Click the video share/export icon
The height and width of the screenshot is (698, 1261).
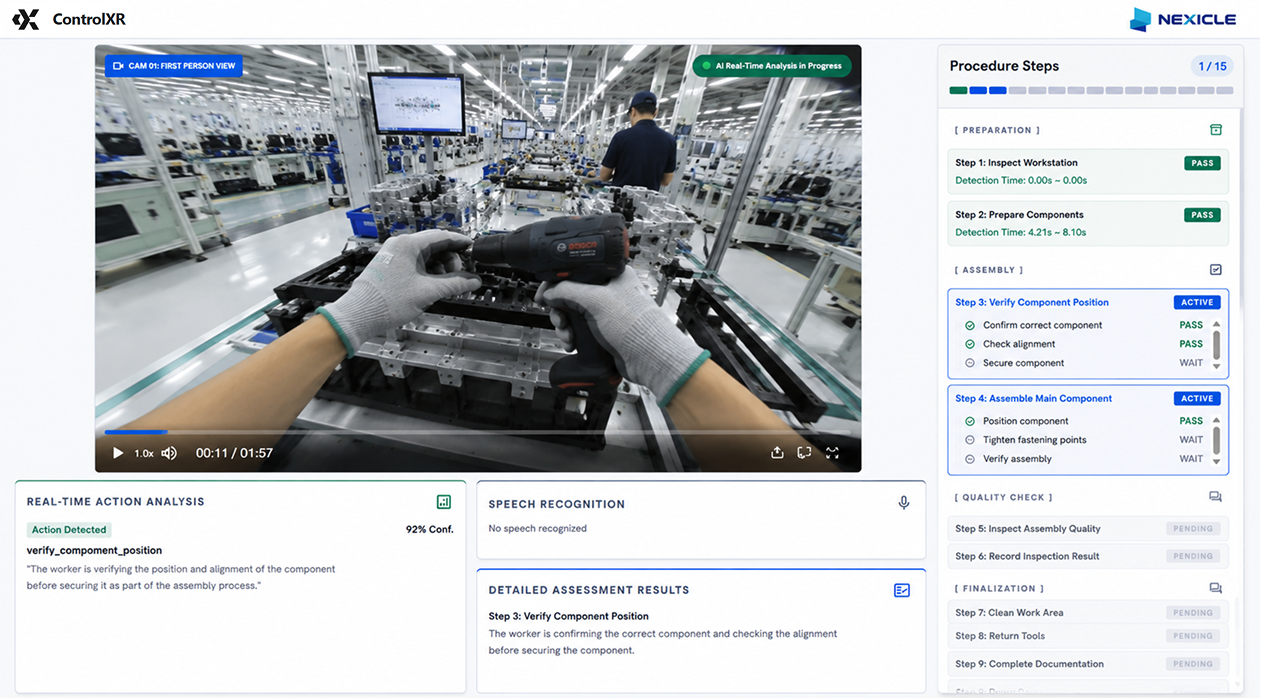pos(777,453)
